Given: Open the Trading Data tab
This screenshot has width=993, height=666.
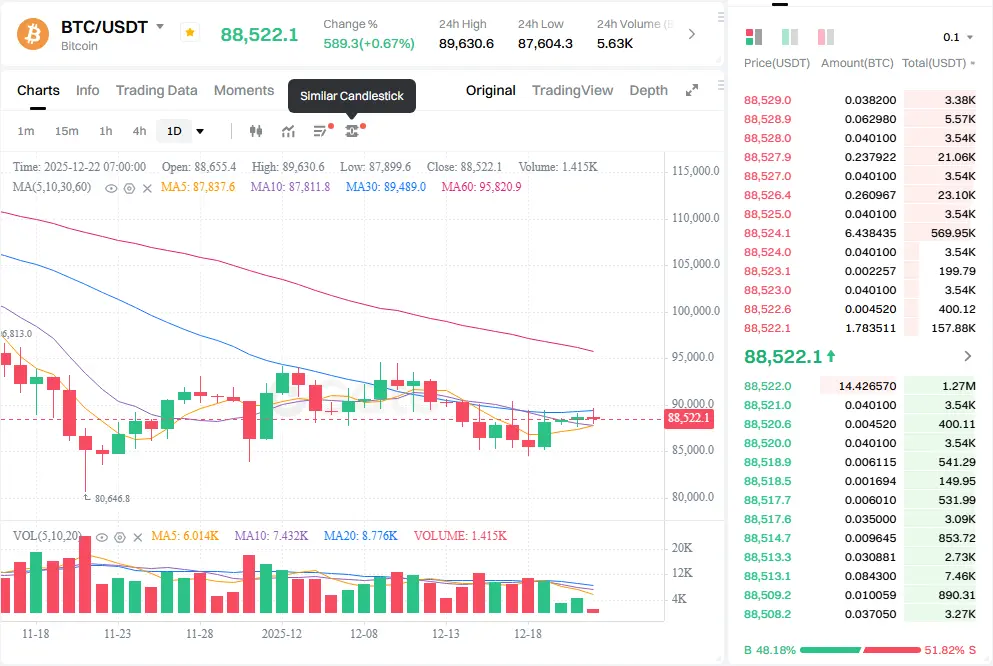Looking at the screenshot, I should (156, 91).
